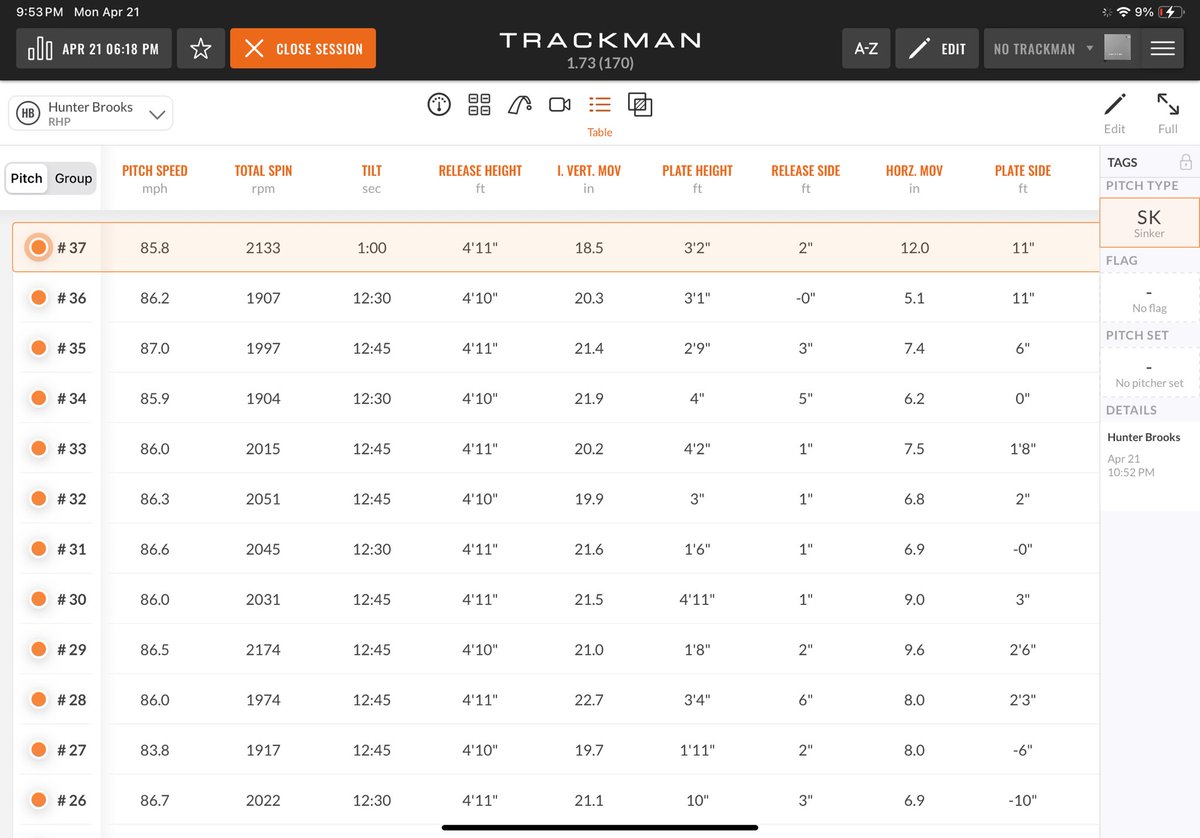Click tilt 1:00 in row #37
The height and width of the screenshot is (838, 1200).
[x=372, y=247]
